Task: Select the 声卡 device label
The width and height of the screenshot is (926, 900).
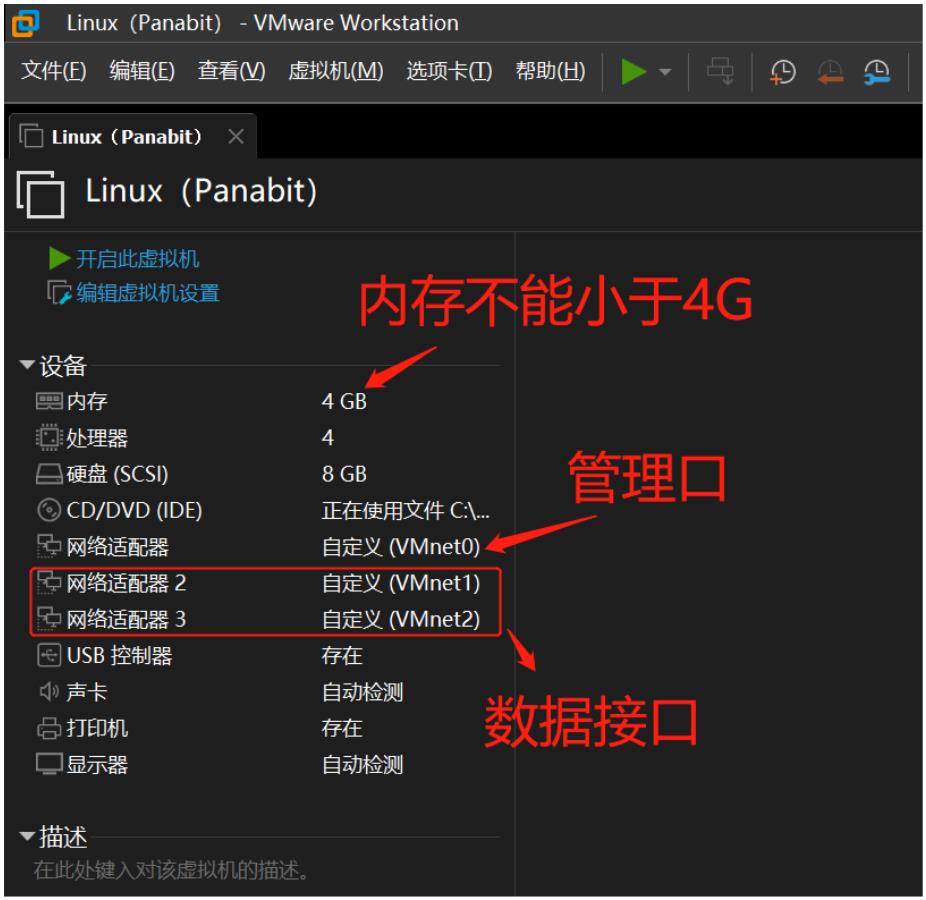Action: [x=87, y=692]
